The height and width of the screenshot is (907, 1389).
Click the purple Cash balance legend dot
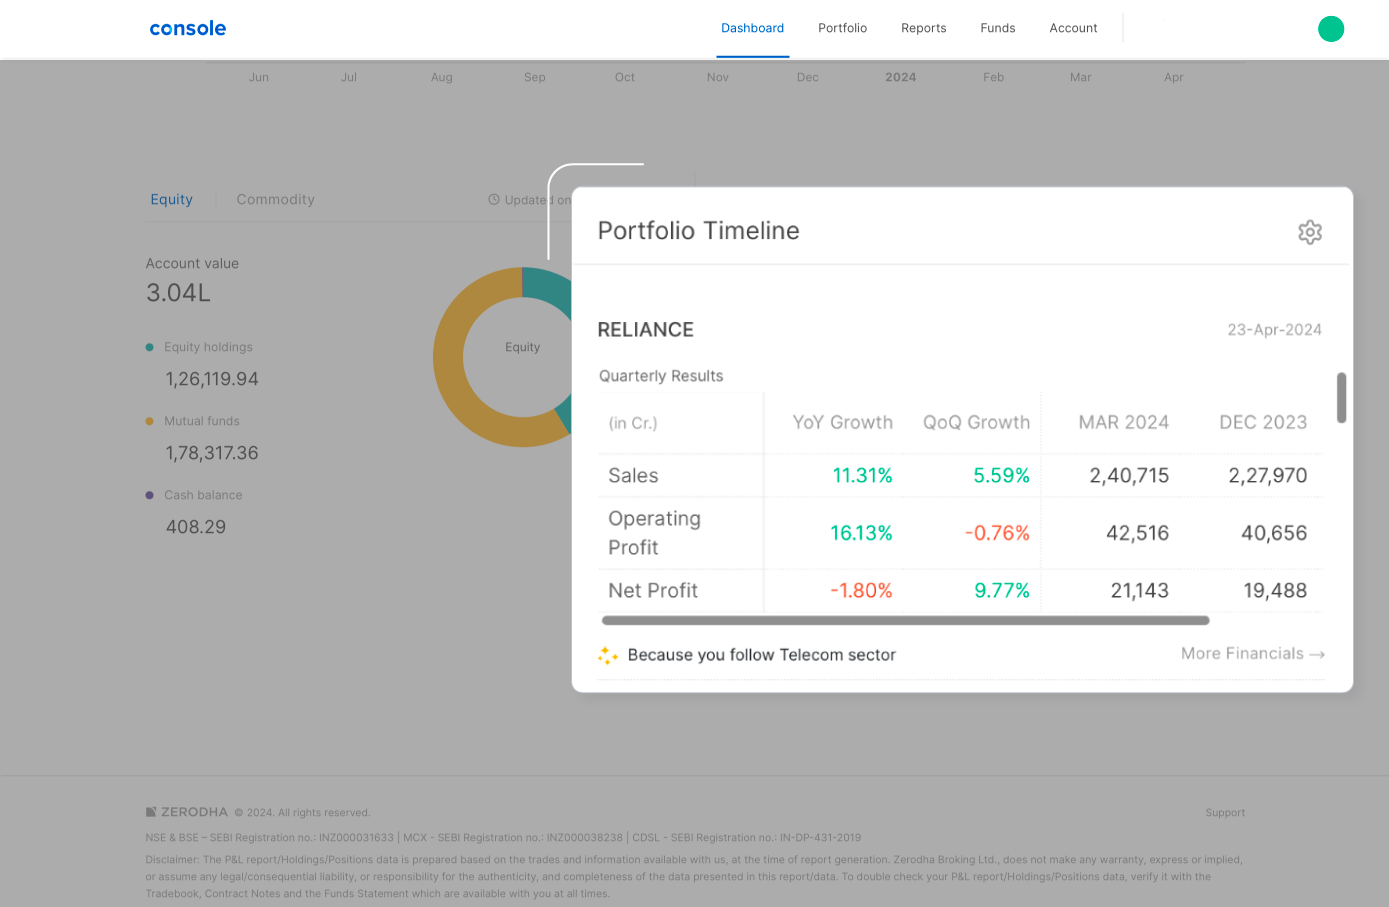(150, 495)
